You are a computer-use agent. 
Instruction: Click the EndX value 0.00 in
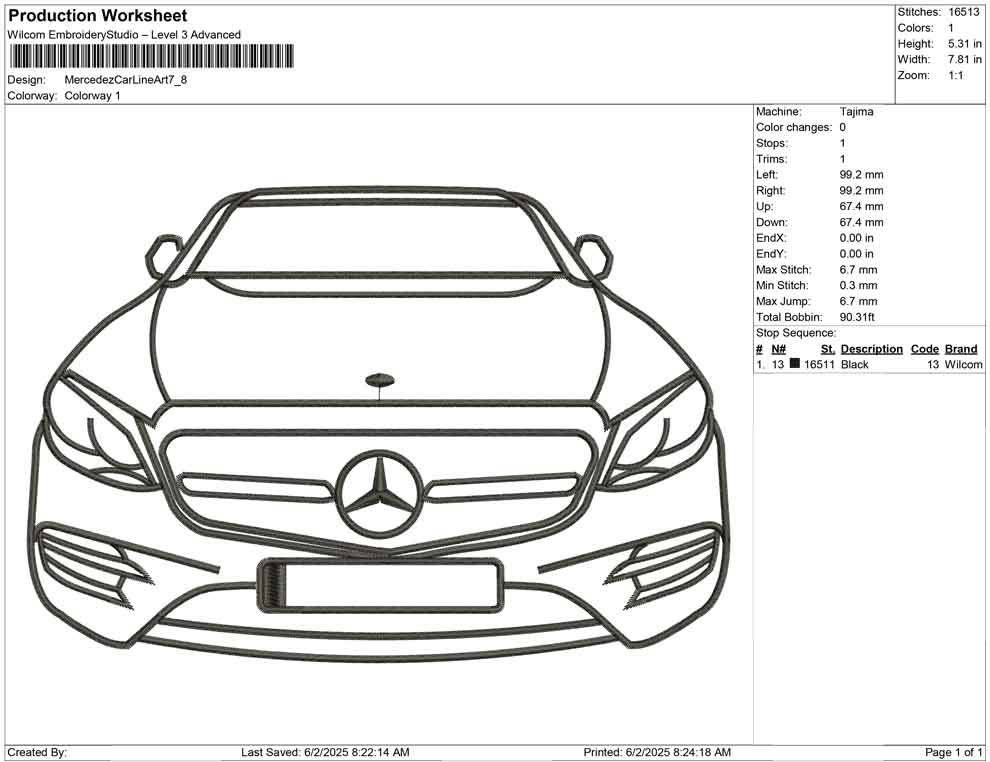tap(857, 238)
